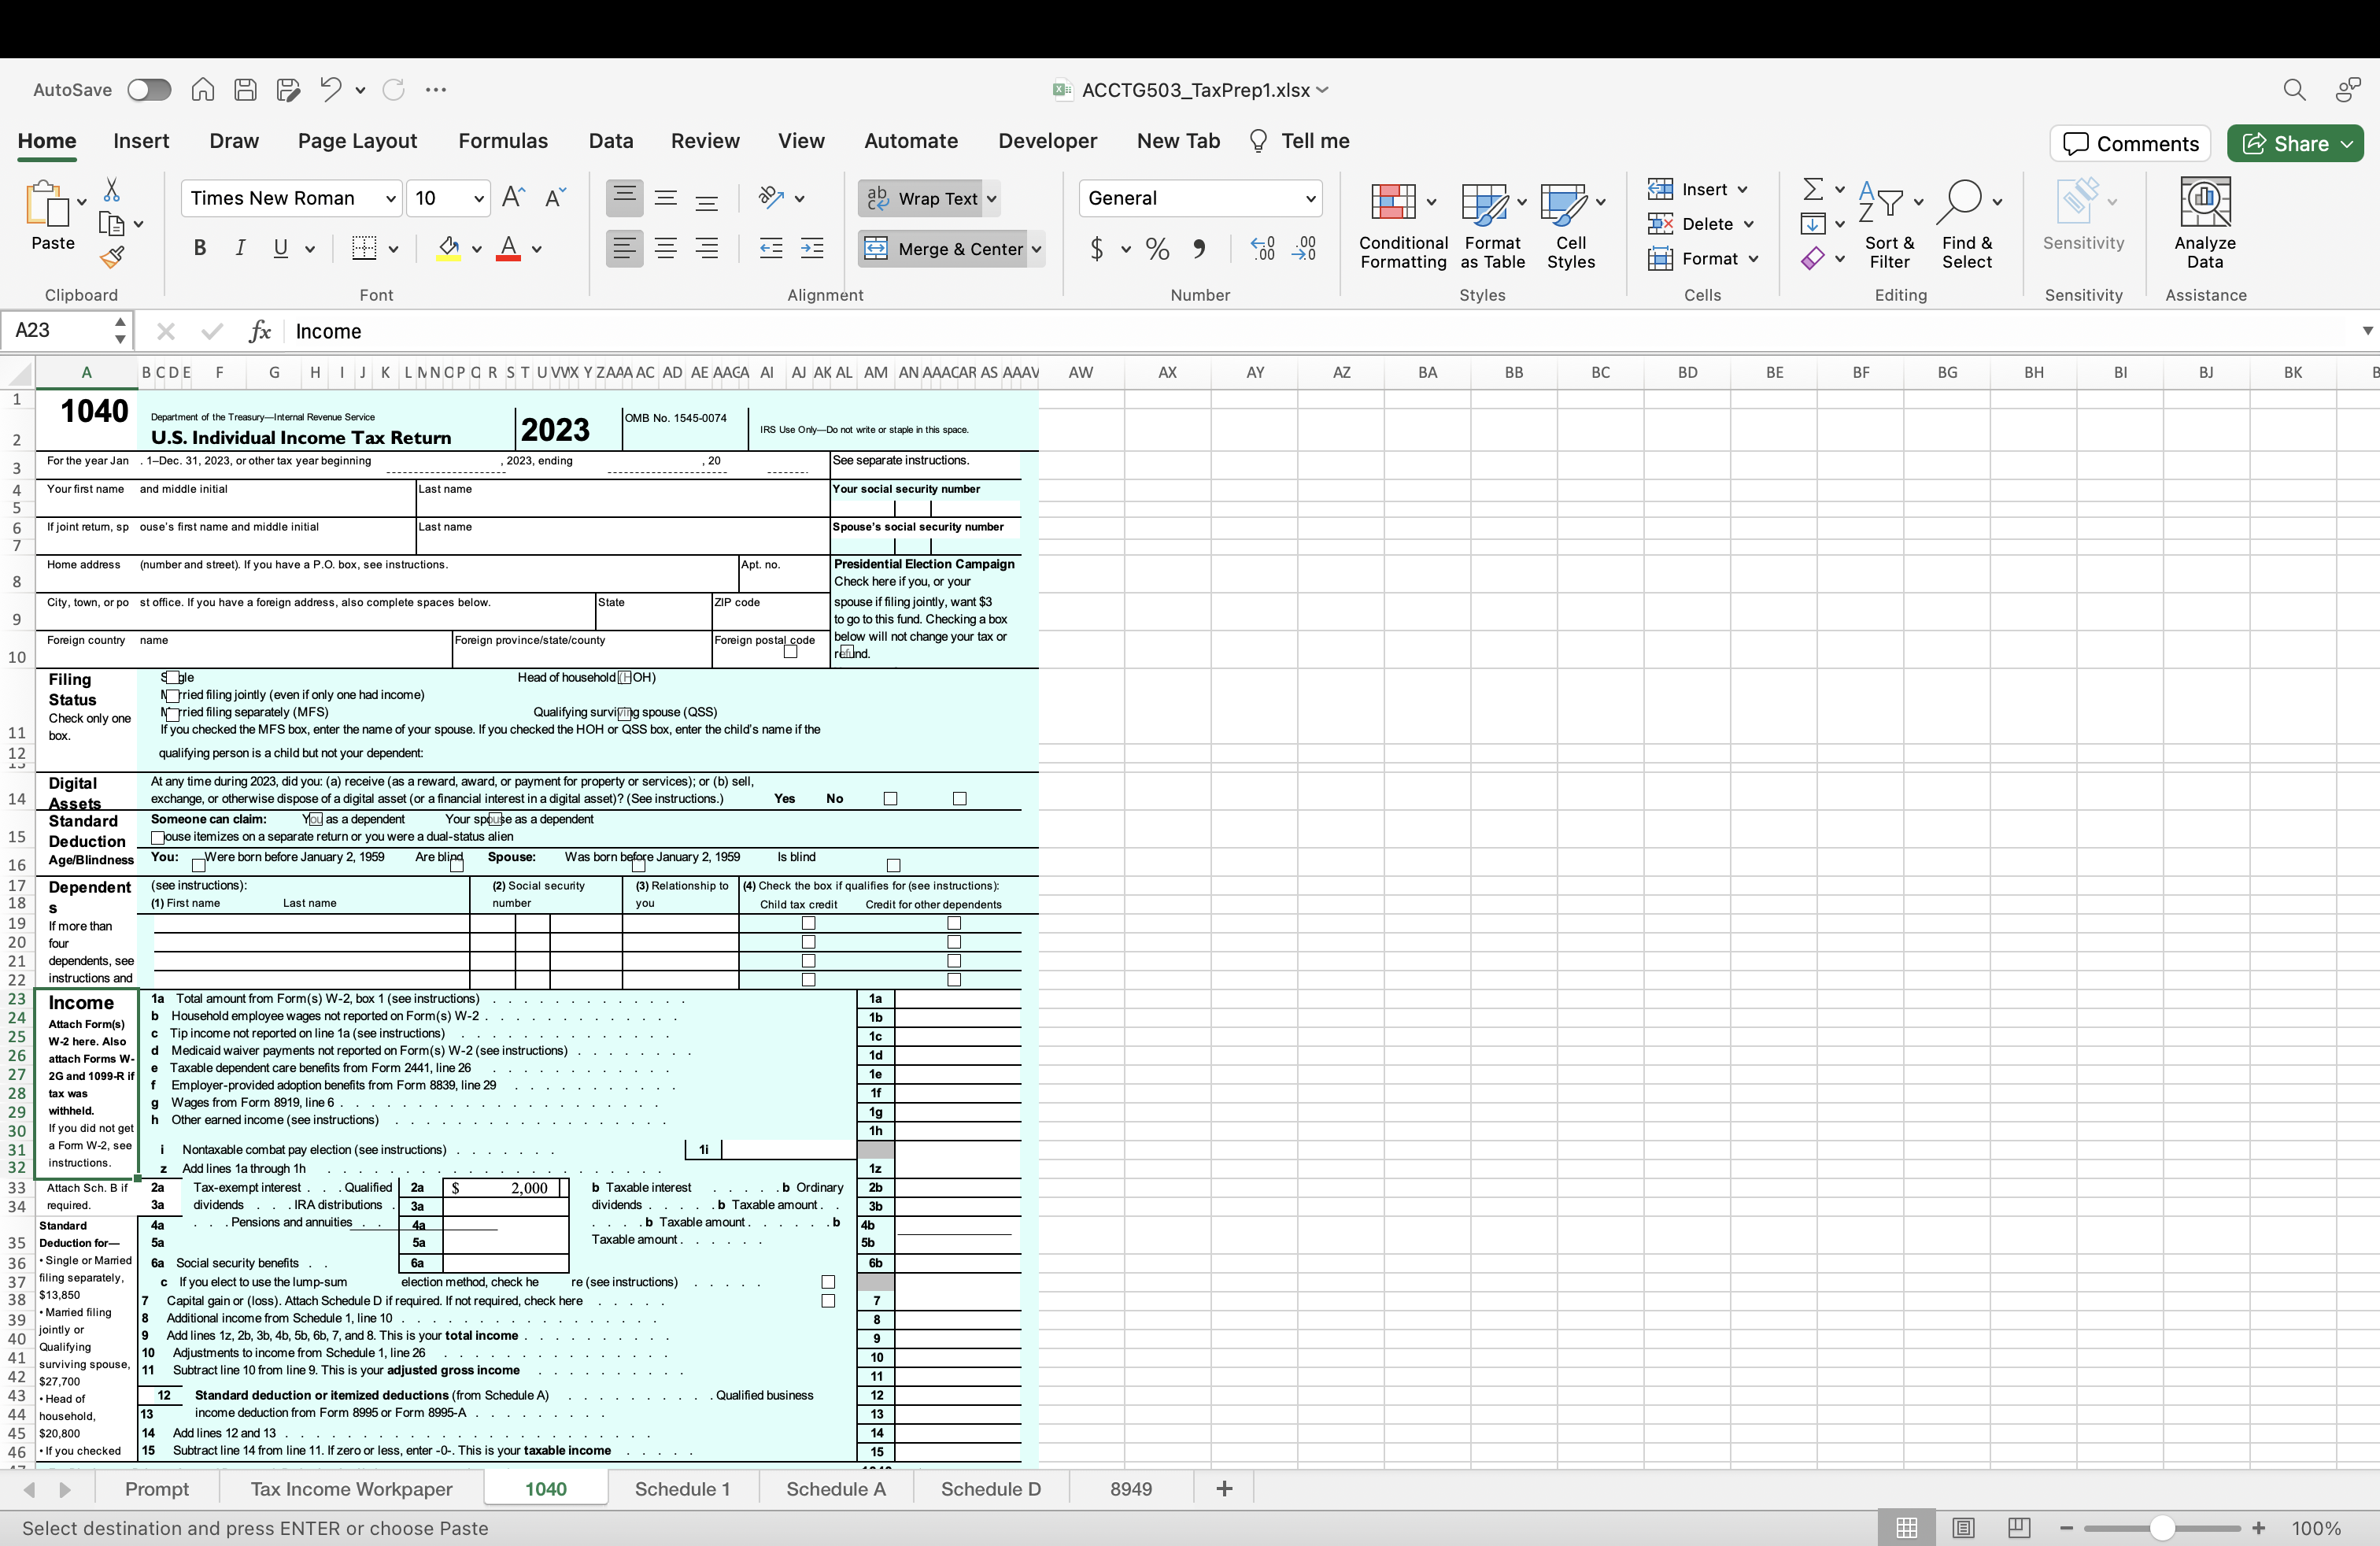Switch to the Schedule A sheet tab
The width and height of the screenshot is (2380, 1546).
[x=835, y=1489]
